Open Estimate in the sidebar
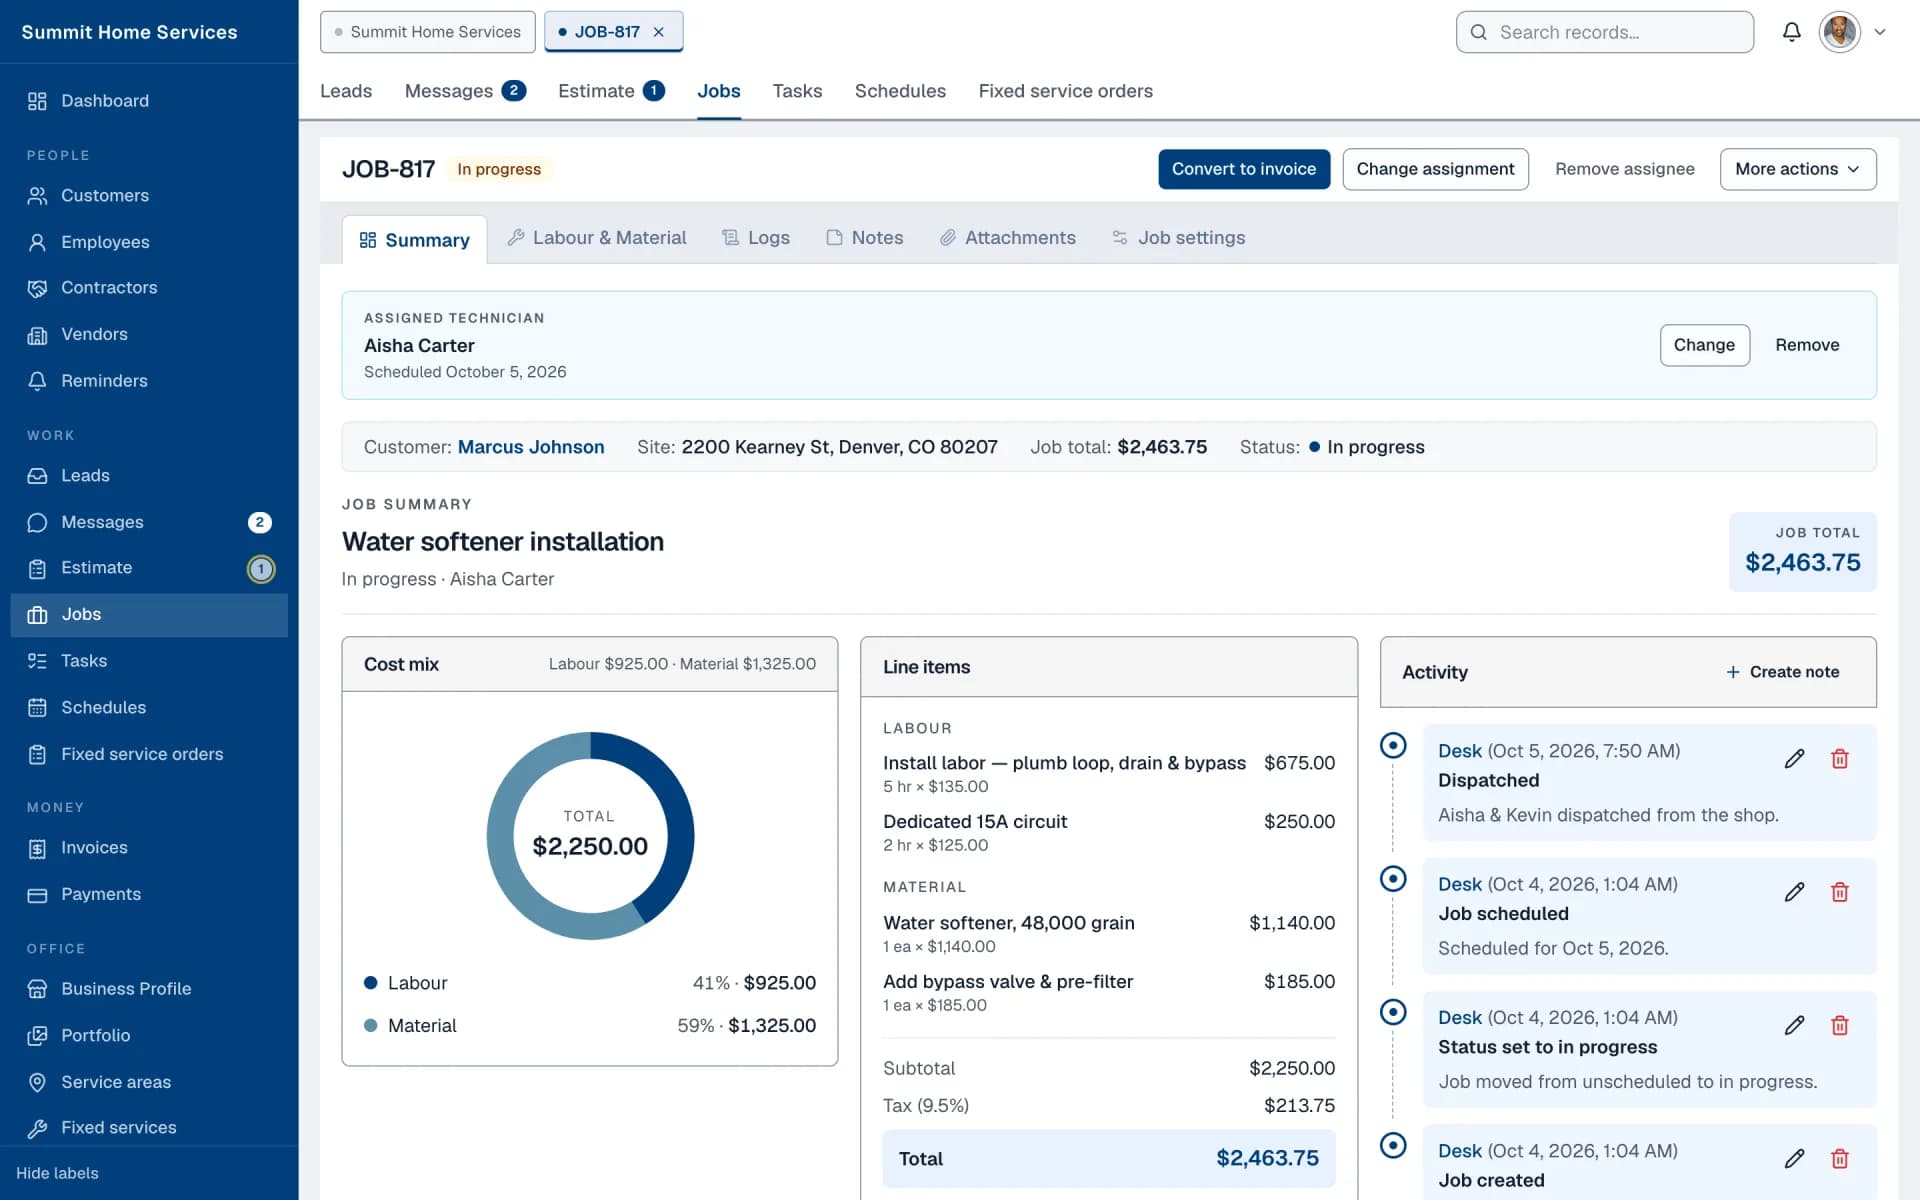This screenshot has width=1920, height=1200. click(149, 568)
